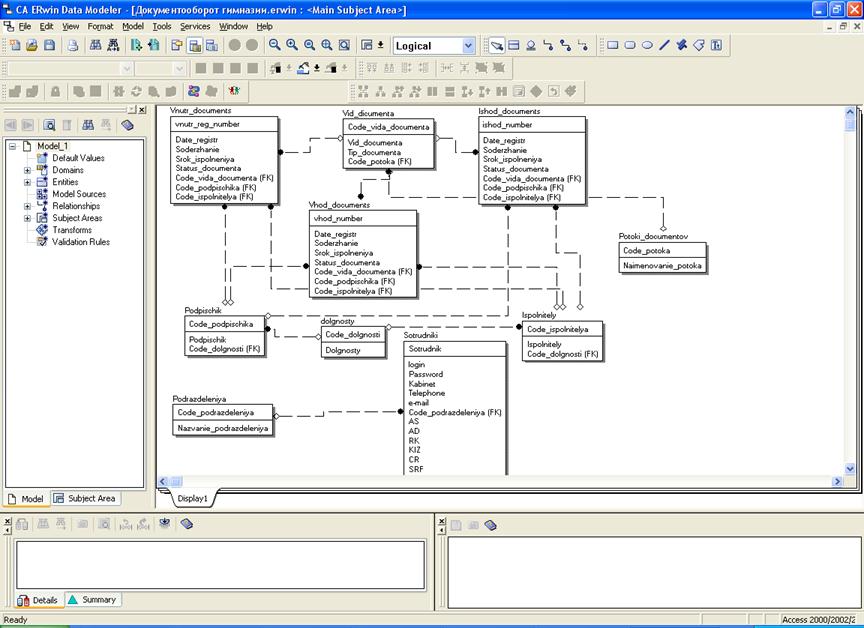
Task: Expand the Relationships tree node
Action: pos(27,206)
